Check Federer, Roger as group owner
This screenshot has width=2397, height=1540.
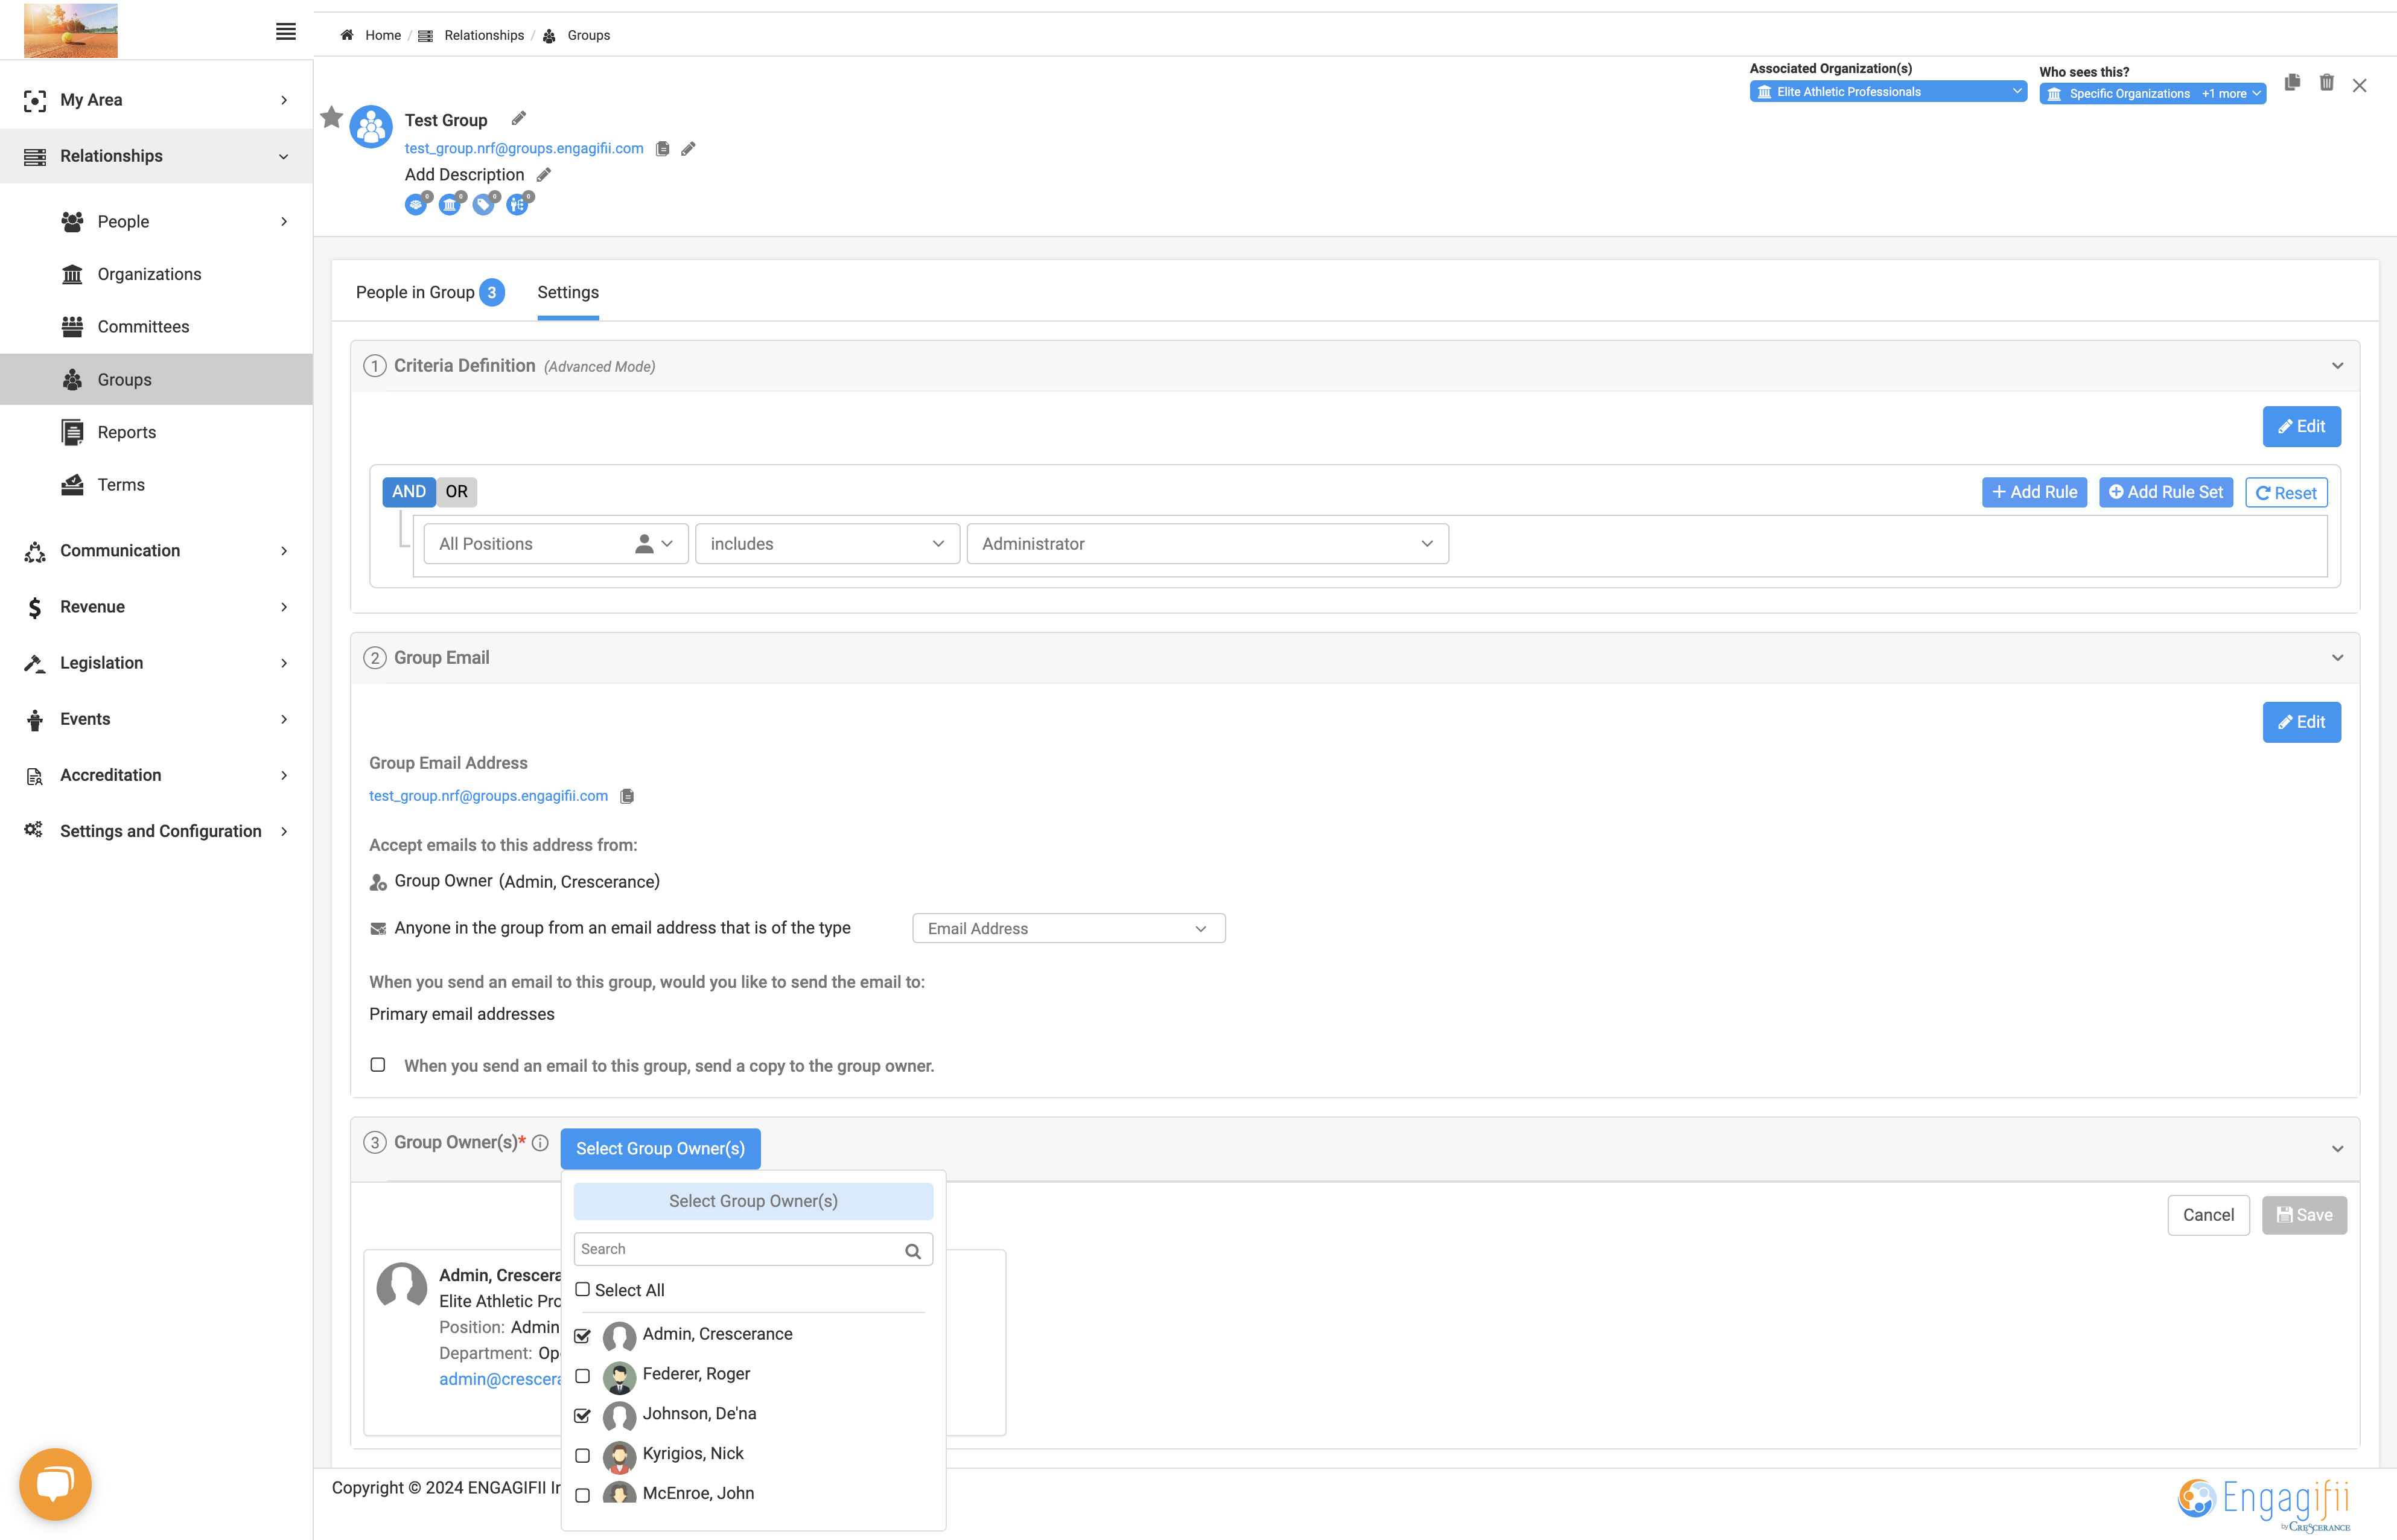coord(582,1376)
